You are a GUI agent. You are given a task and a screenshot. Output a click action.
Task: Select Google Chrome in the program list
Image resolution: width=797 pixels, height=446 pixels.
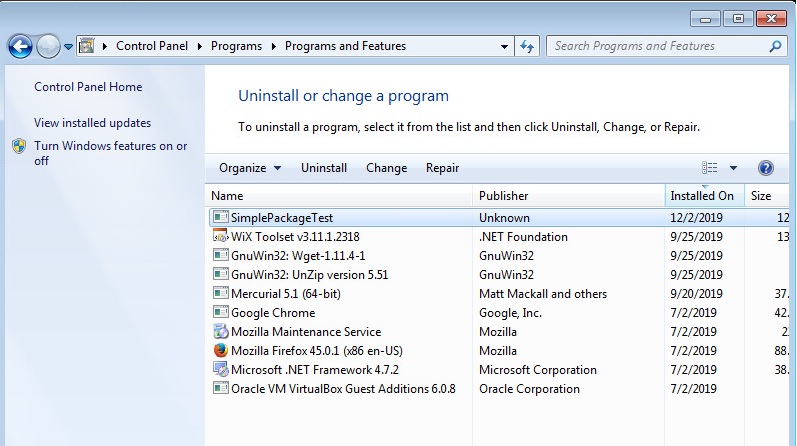coord(273,313)
